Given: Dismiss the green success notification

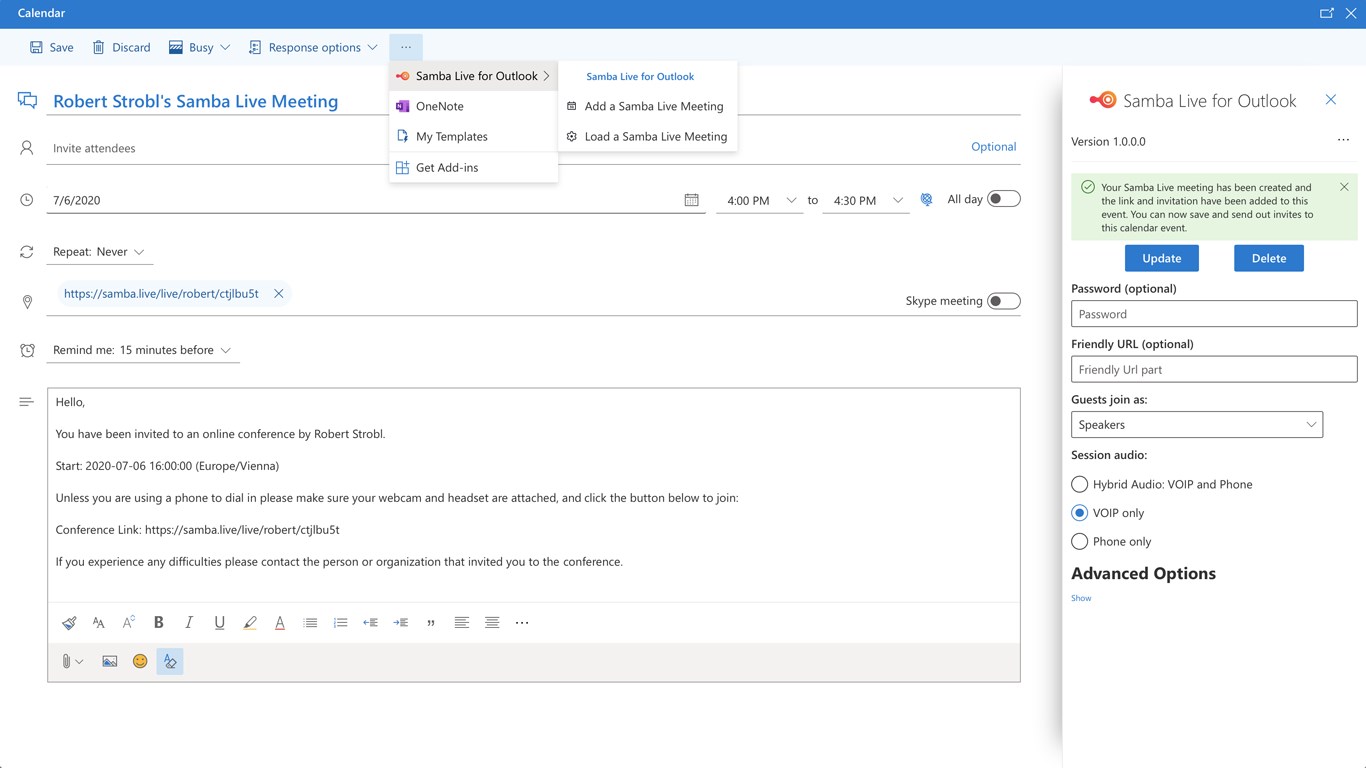Looking at the screenshot, I should pos(1344,187).
